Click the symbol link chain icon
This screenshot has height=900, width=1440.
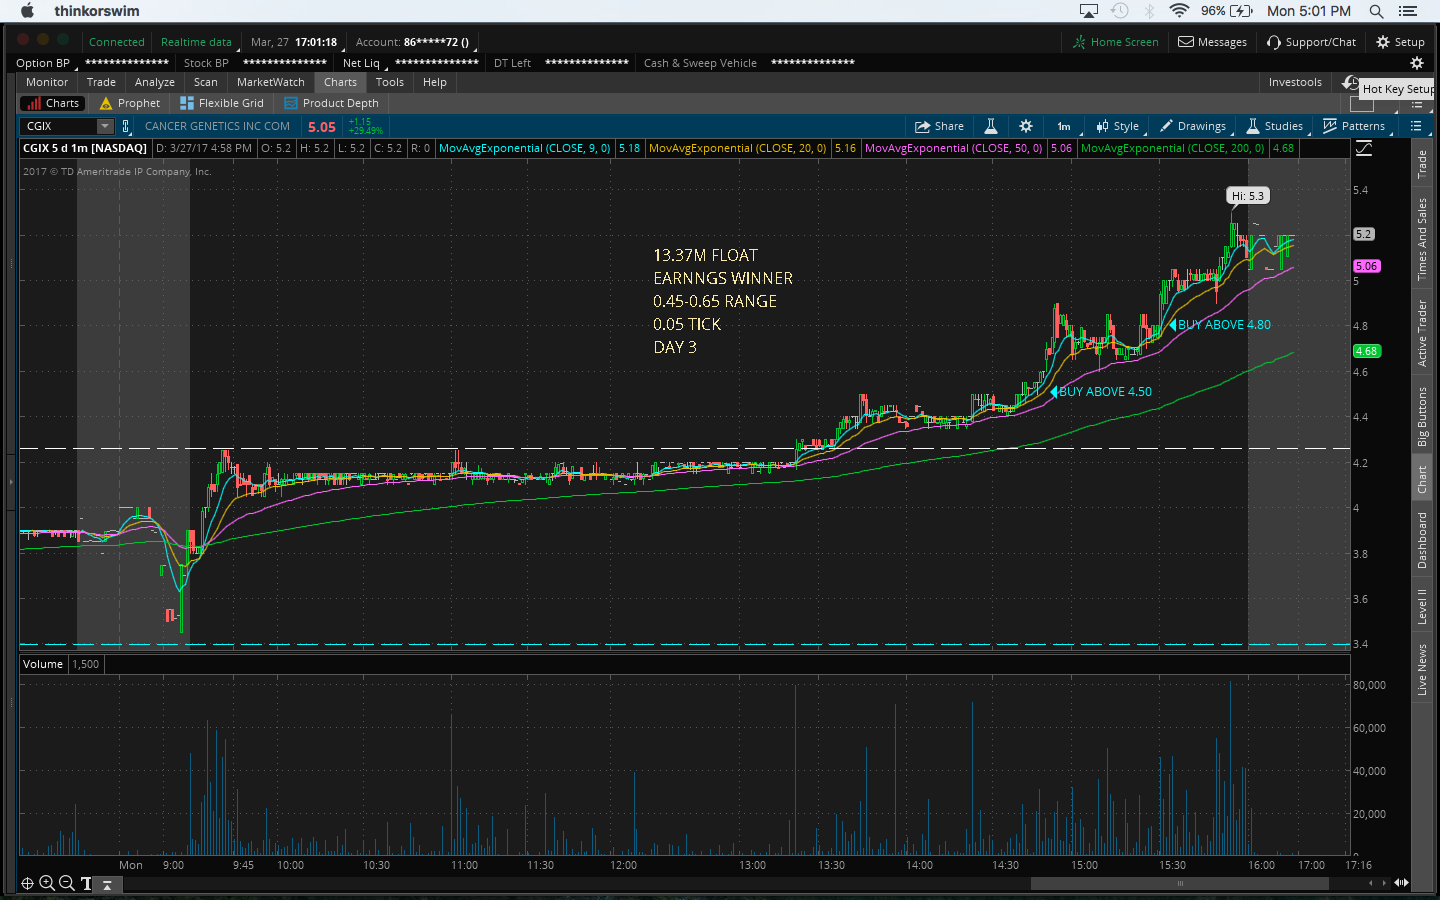pos(126,126)
